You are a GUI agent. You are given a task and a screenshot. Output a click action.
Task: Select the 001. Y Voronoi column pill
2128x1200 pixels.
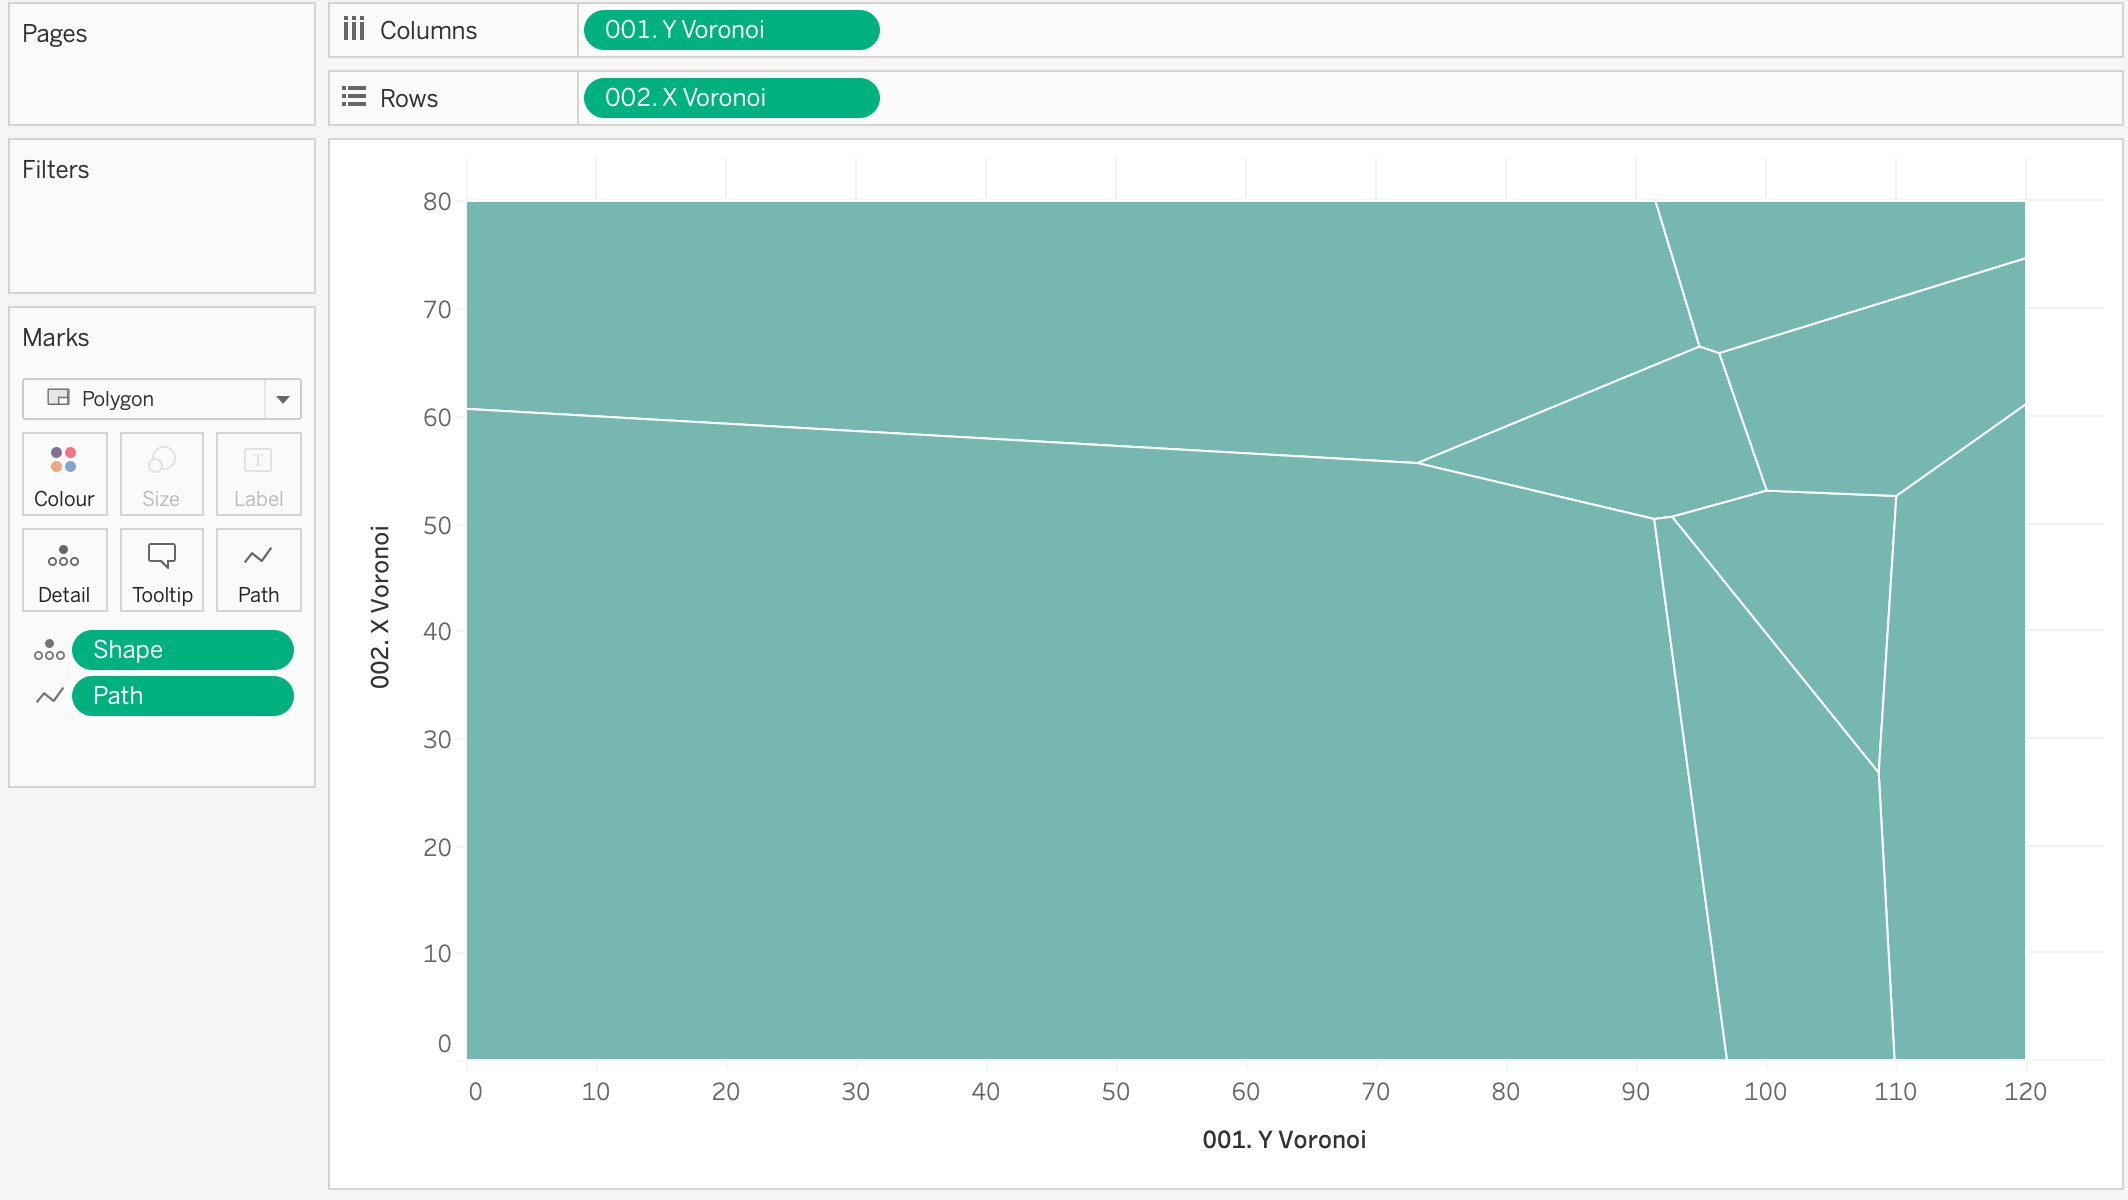(731, 30)
